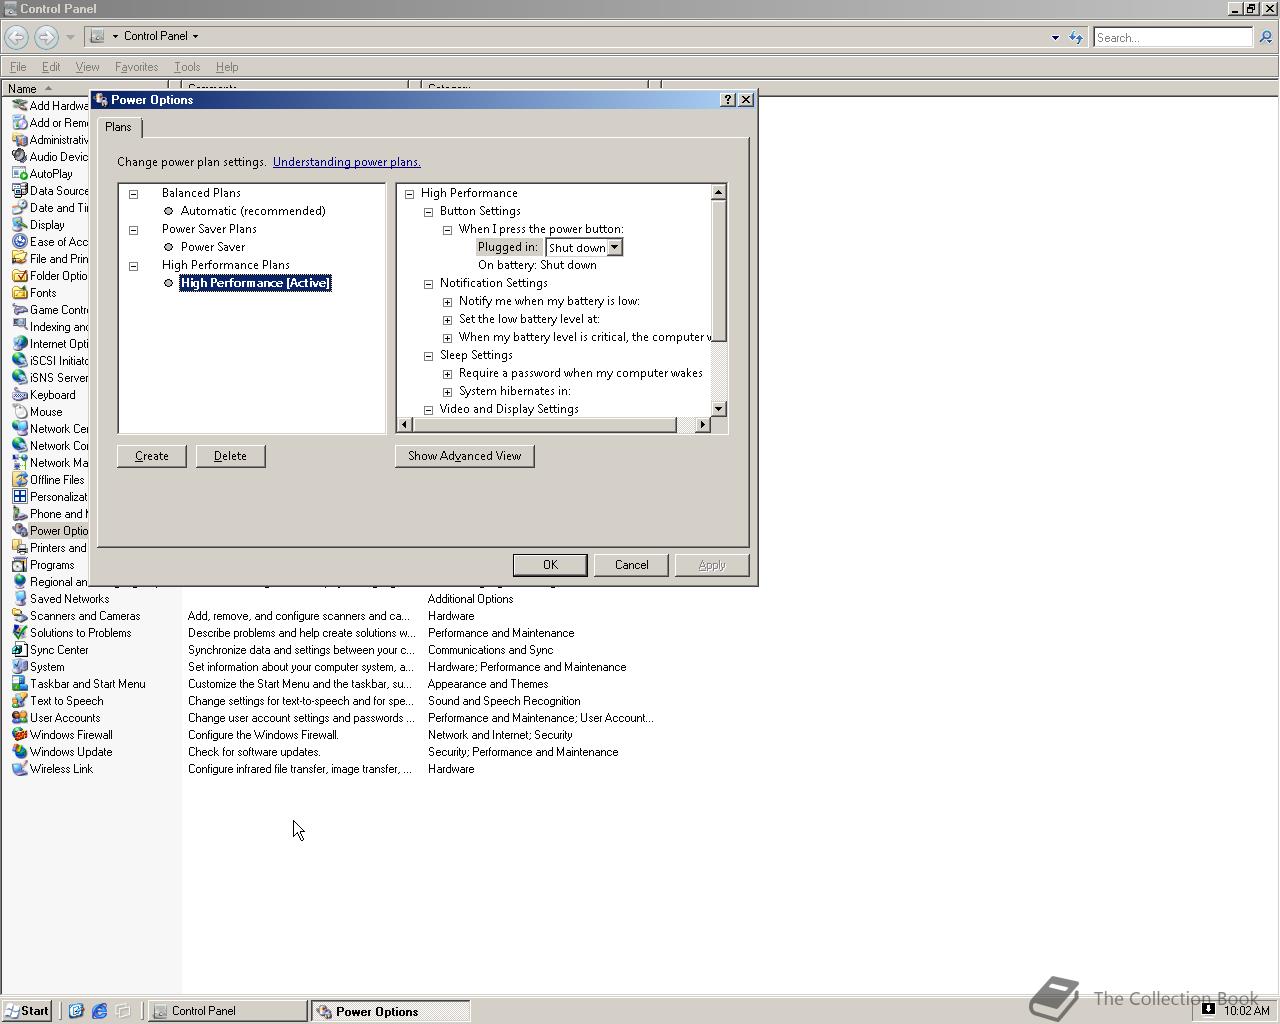Screen dimensions: 1280x1024
Task: Click the Offline Files icon
Action: [19, 480]
